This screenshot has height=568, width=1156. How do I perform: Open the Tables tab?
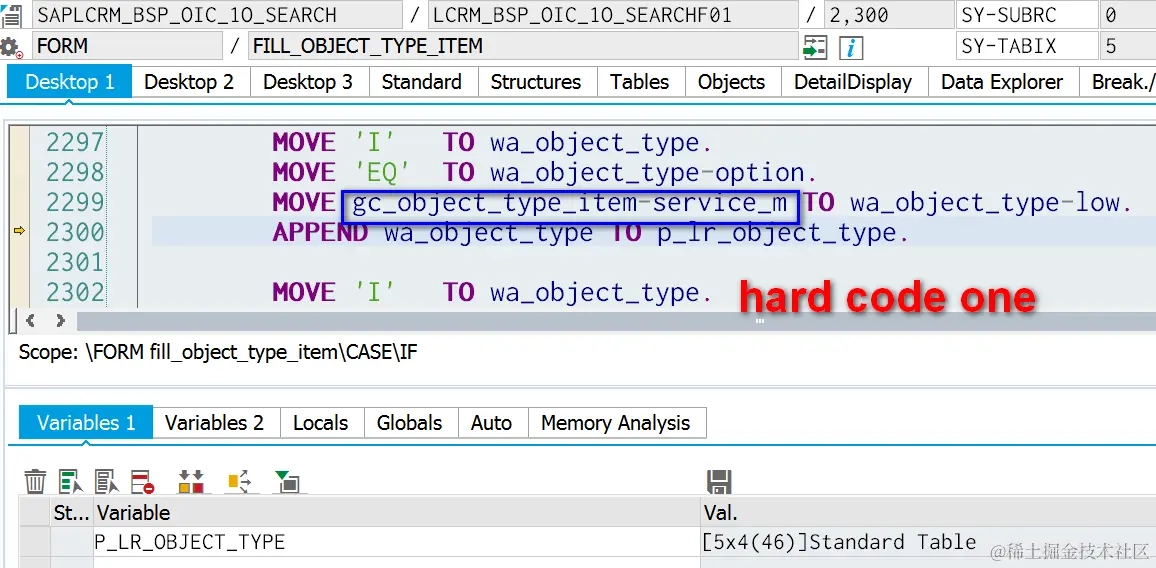[x=640, y=81]
